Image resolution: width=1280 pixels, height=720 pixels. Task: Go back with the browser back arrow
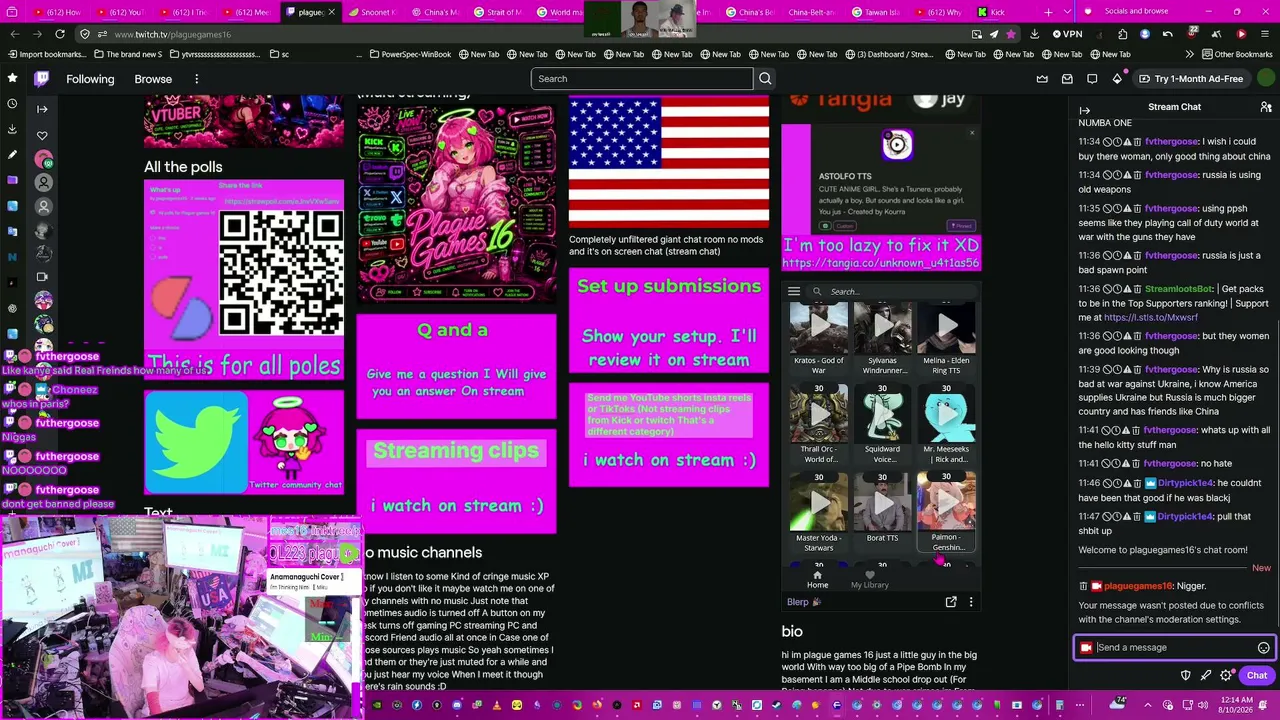(15, 34)
